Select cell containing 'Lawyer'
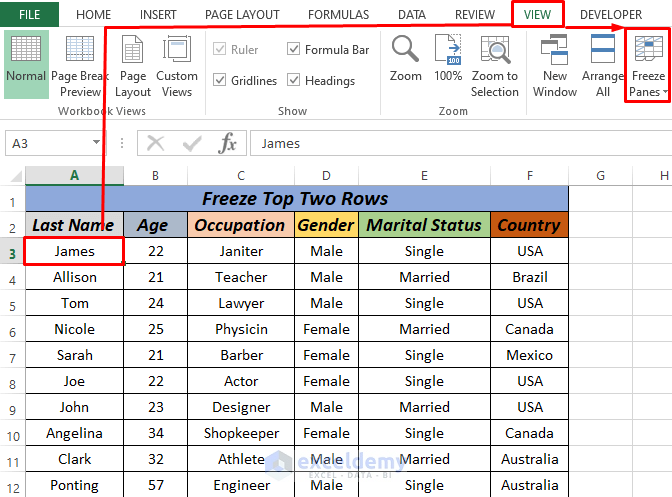 241,303
